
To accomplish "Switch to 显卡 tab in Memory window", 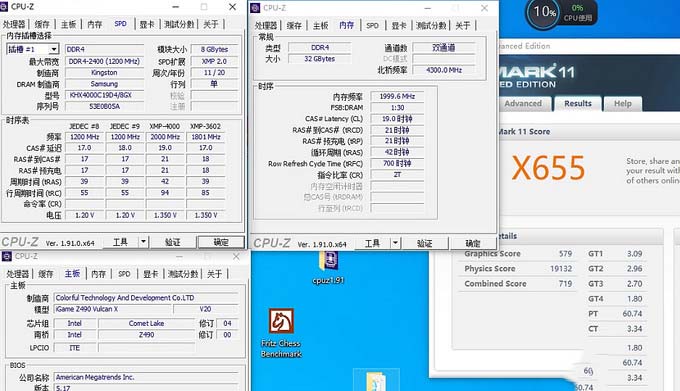I will coord(399,26).
